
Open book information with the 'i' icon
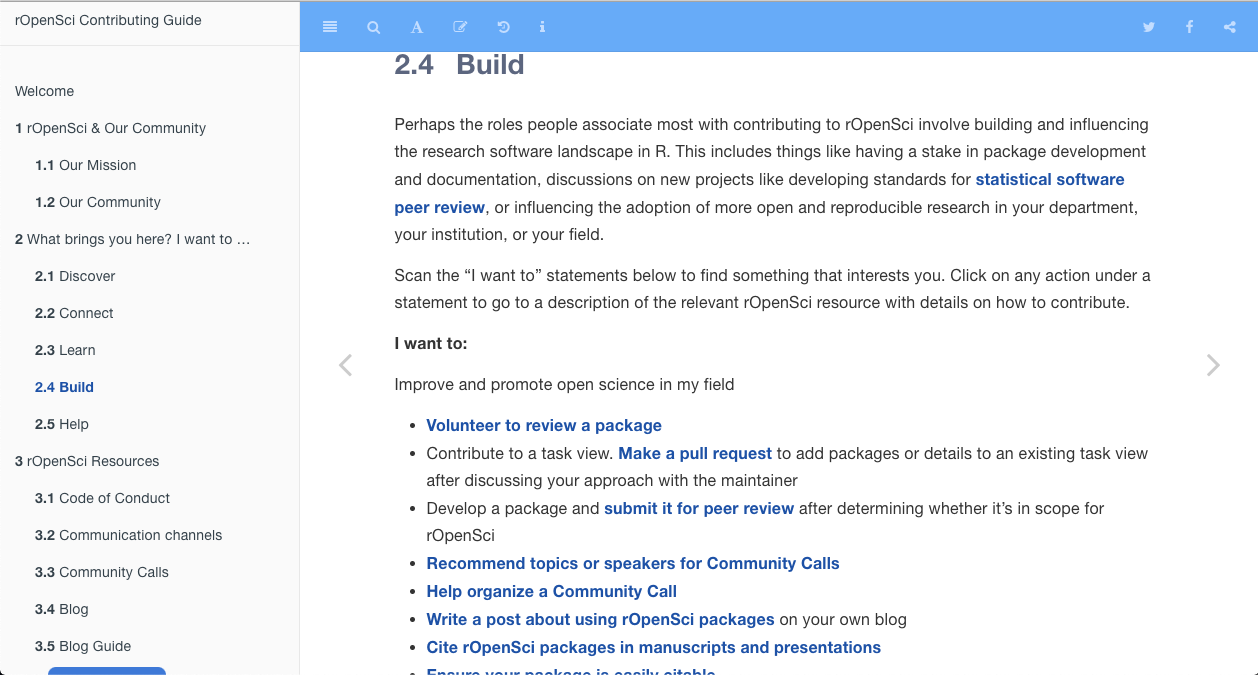click(542, 27)
